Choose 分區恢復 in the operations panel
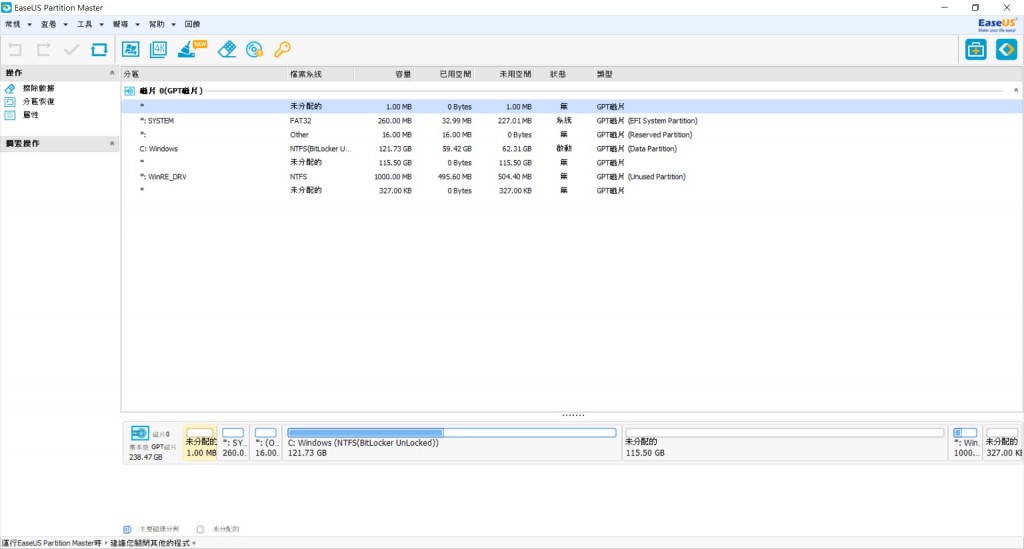Screen dimensions: 1024x549 pos(39,102)
